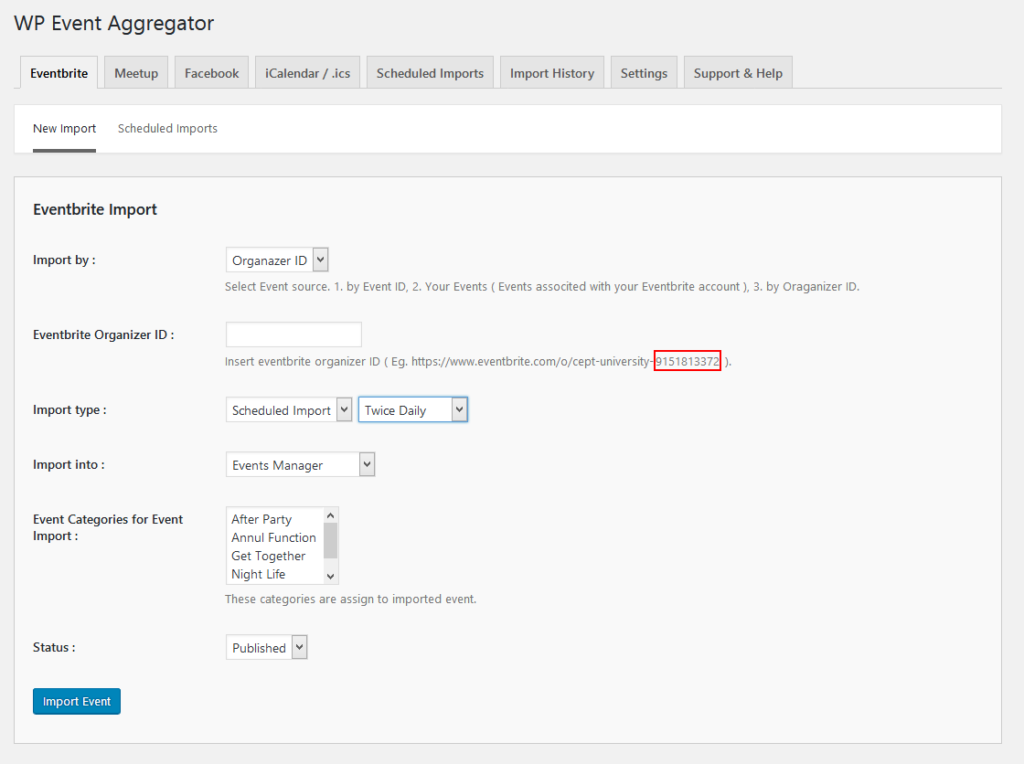1024x764 pixels.
Task: View the Import History tab
Action: click(552, 71)
